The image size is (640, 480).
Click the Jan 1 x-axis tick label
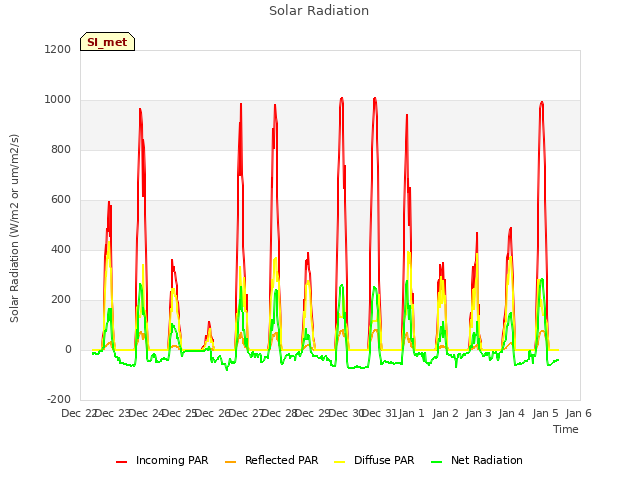click(411, 413)
